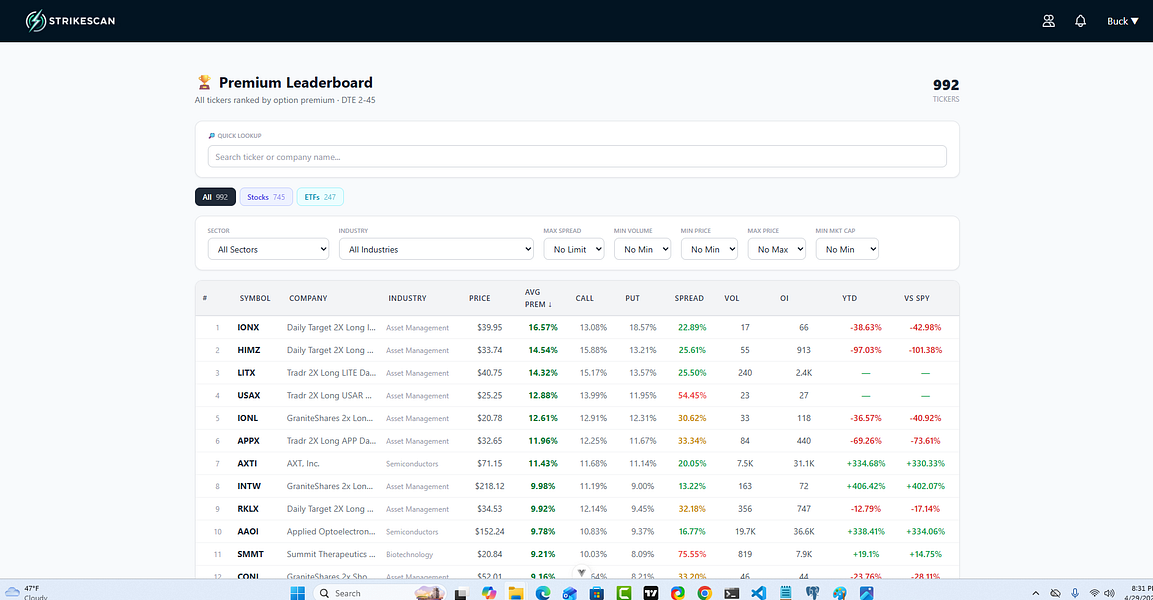Sort by VOL column header

[732, 299]
